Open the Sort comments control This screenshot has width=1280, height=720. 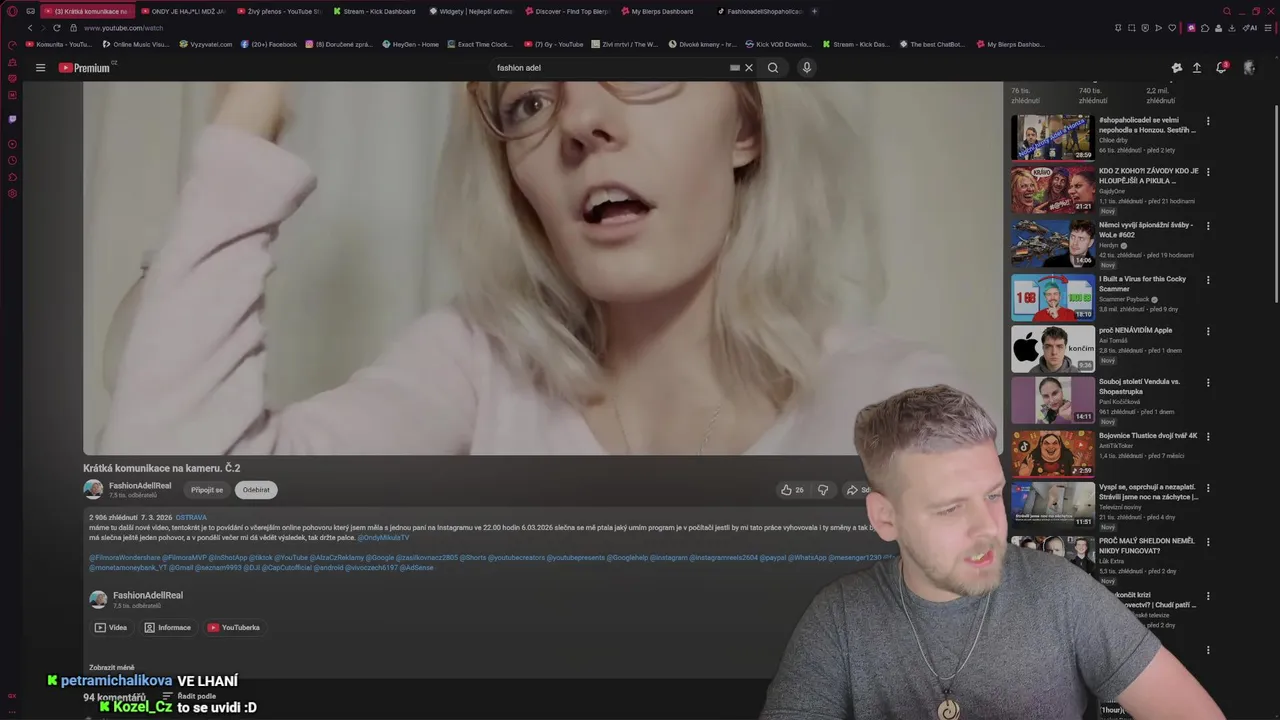click(191, 696)
